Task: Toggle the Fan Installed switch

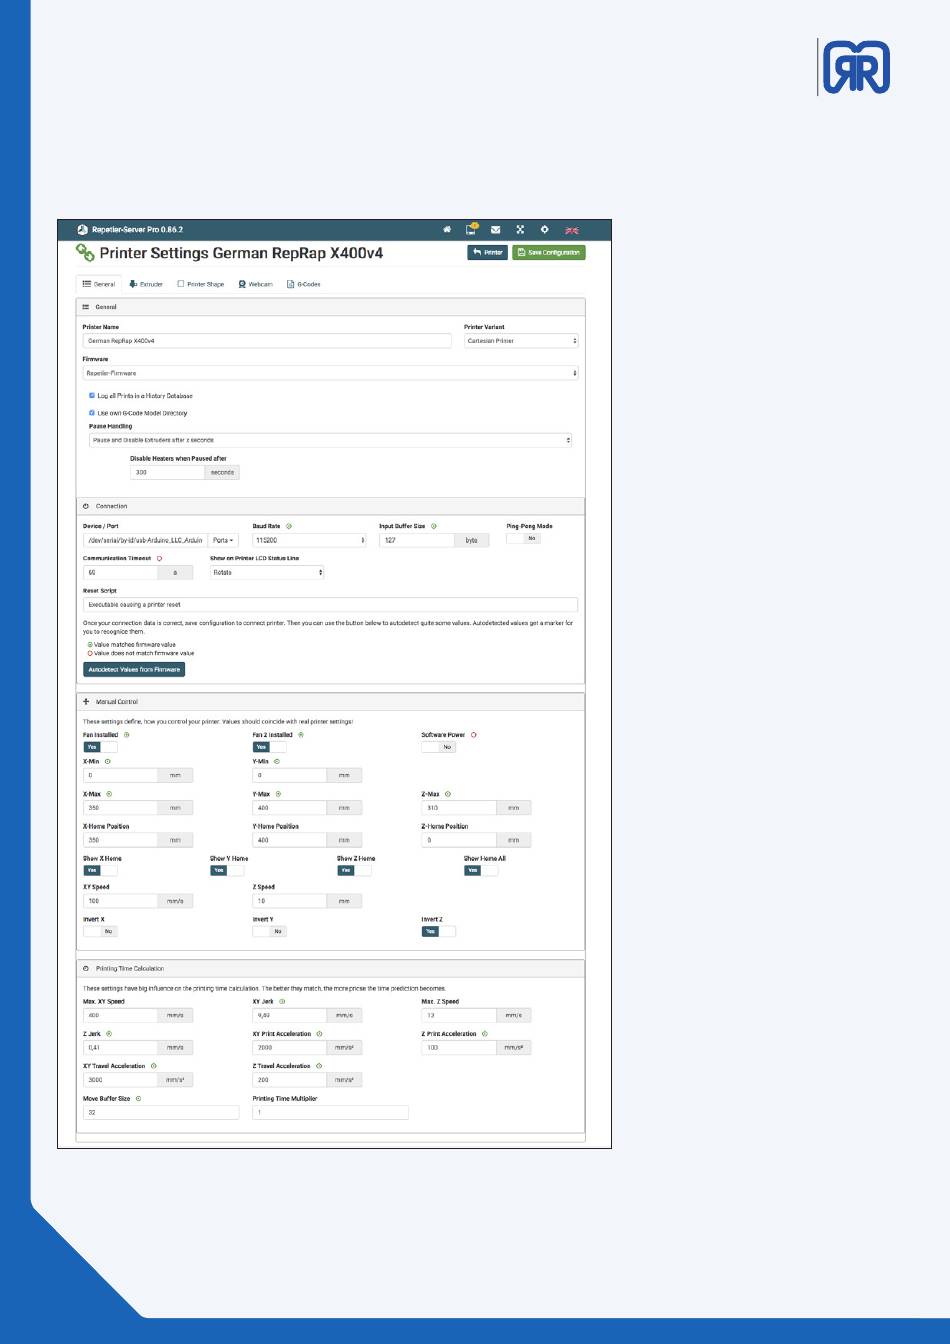Action: [x=100, y=747]
